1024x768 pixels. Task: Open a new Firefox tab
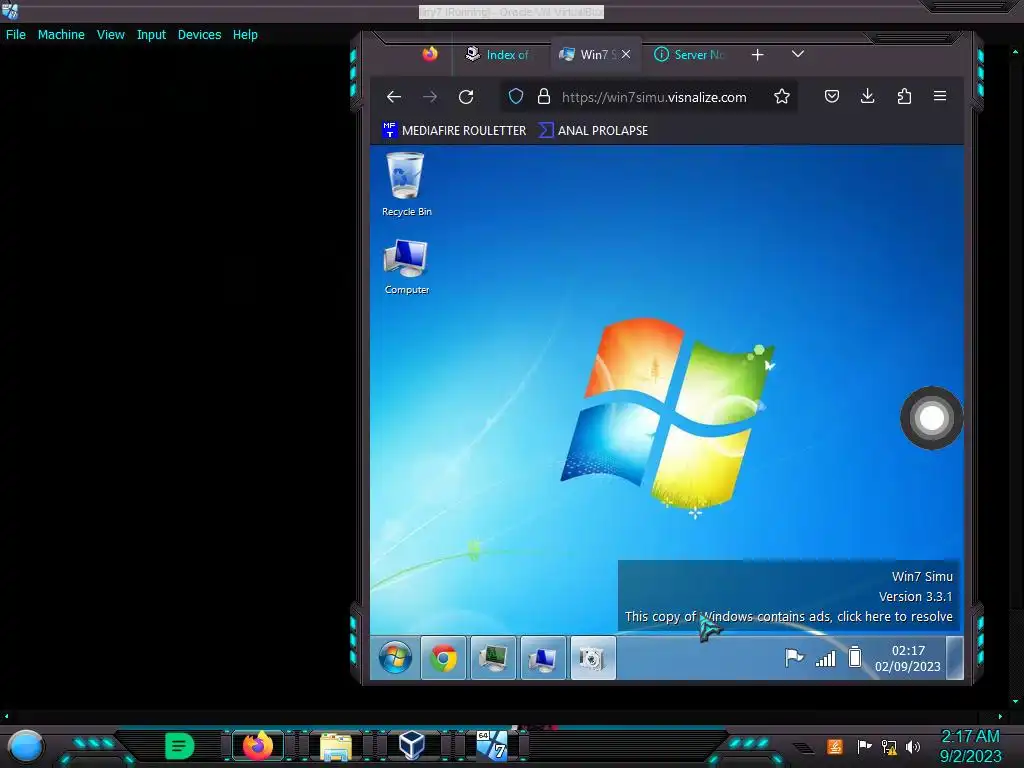pyautogui.click(x=758, y=55)
